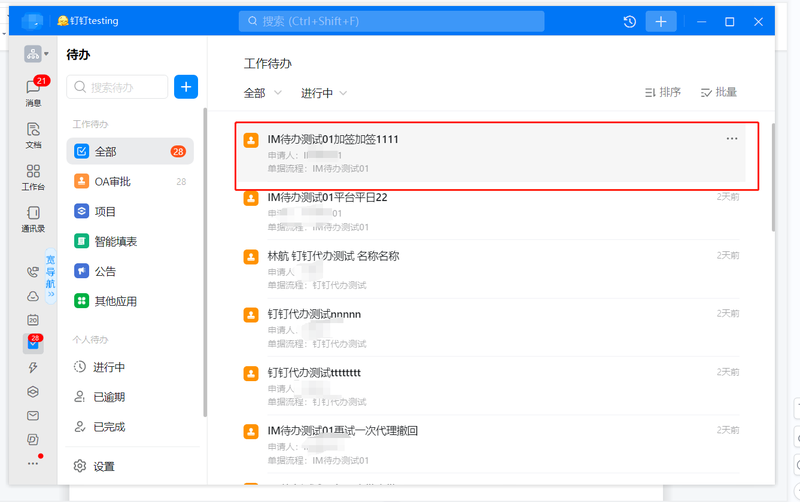
Task: Open the 全部 filter dropdown
Action: click(260, 93)
